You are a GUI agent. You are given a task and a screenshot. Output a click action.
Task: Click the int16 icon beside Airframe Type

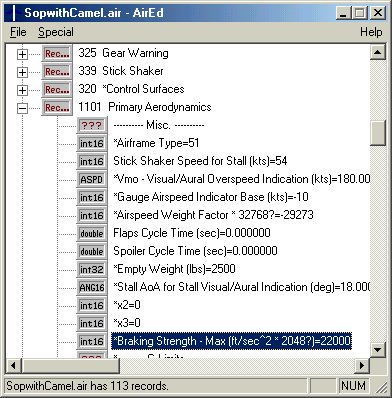92,143
